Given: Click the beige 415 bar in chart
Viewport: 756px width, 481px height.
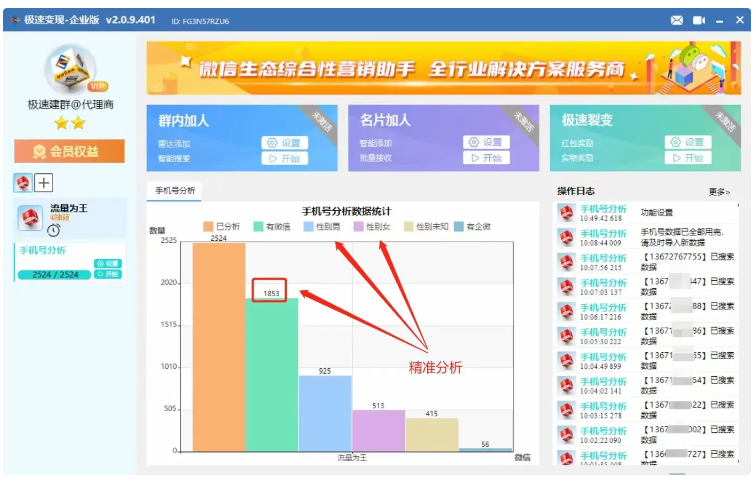Looking at the screenshot, I should [432, 435].
